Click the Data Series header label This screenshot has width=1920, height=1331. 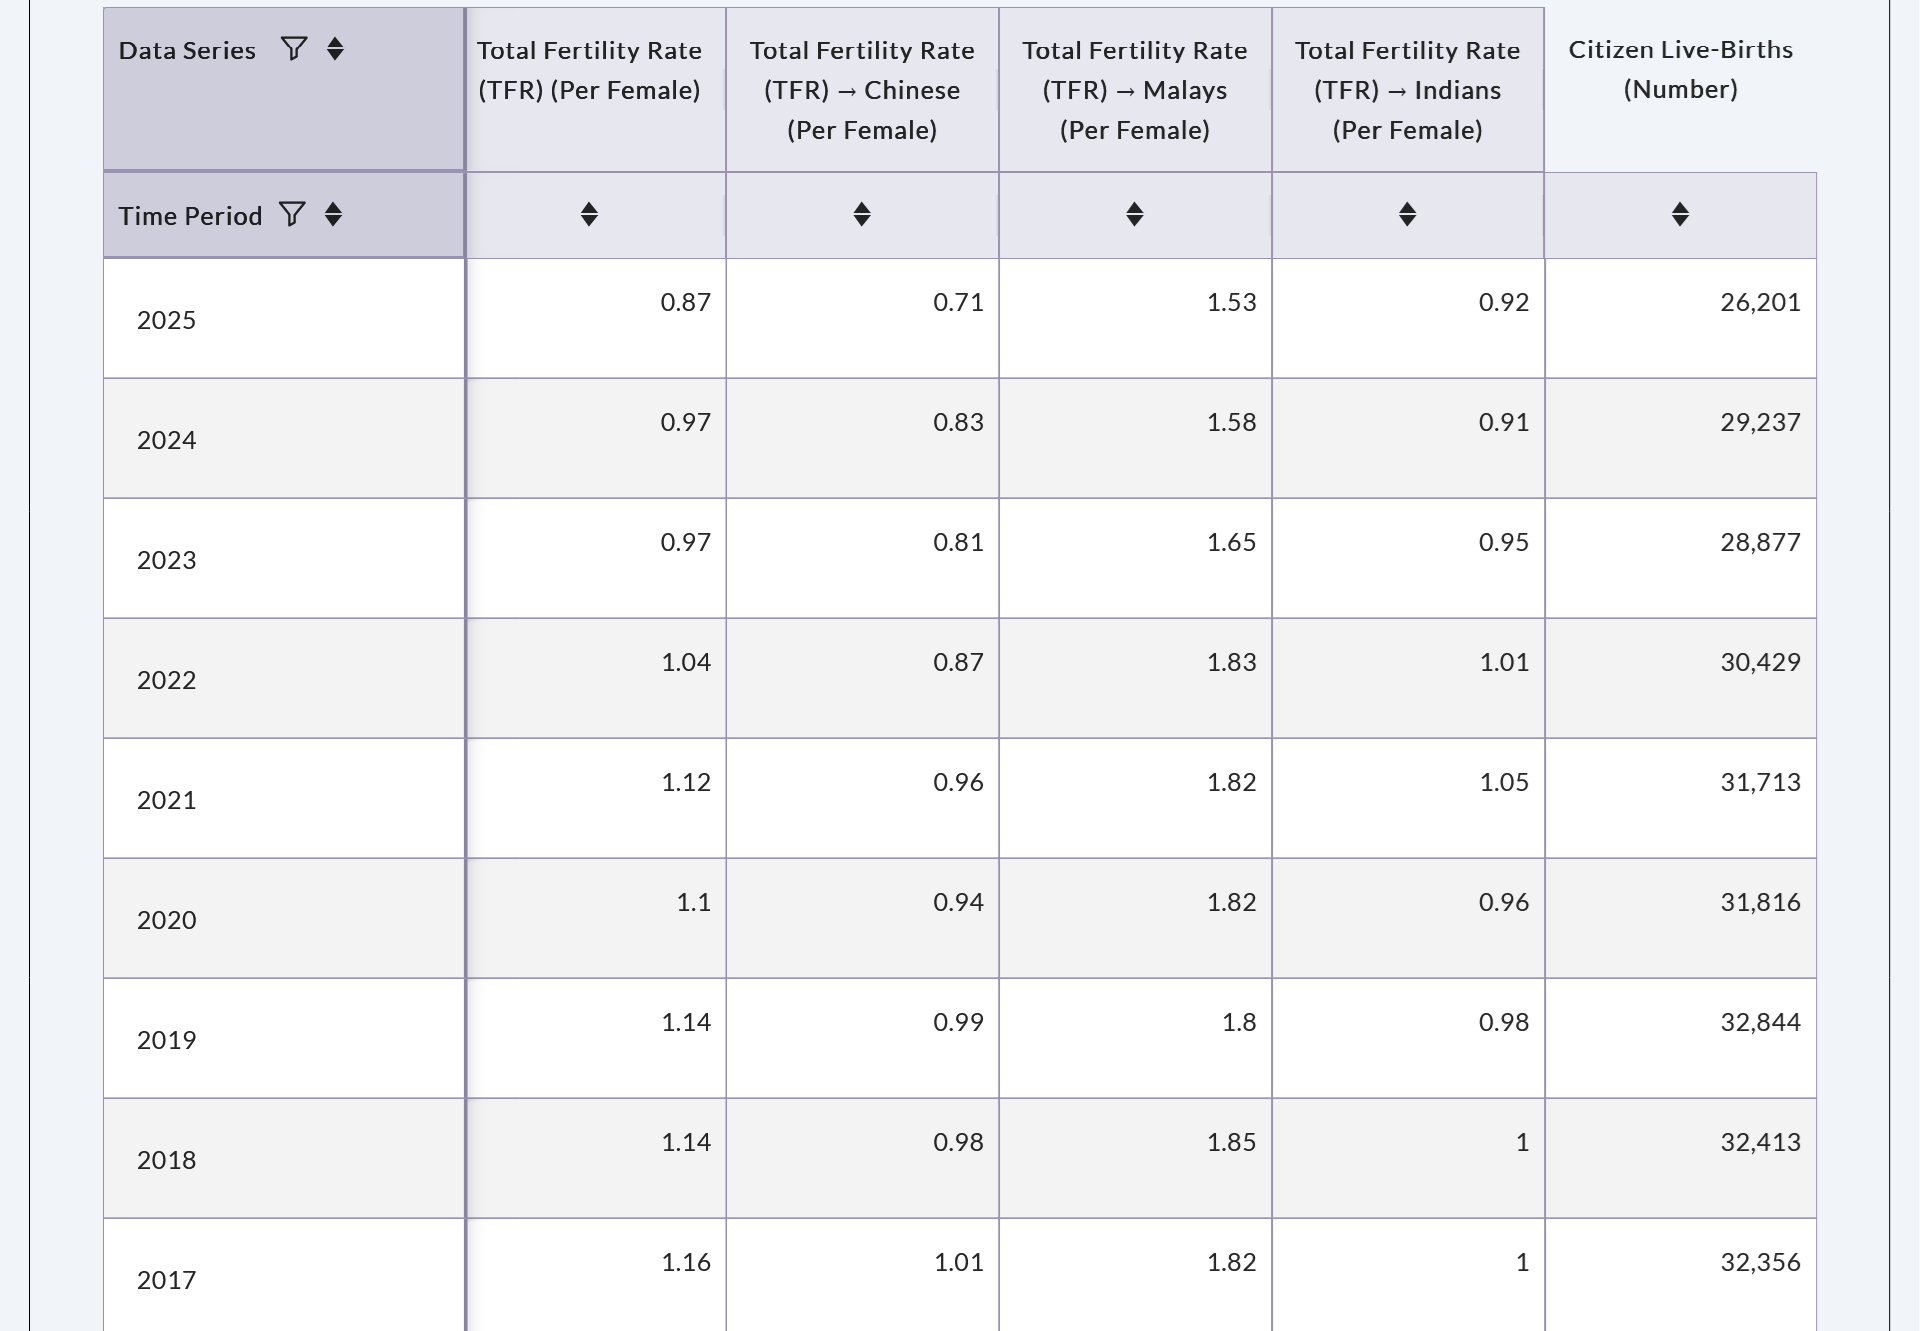[x=187, y=50]
